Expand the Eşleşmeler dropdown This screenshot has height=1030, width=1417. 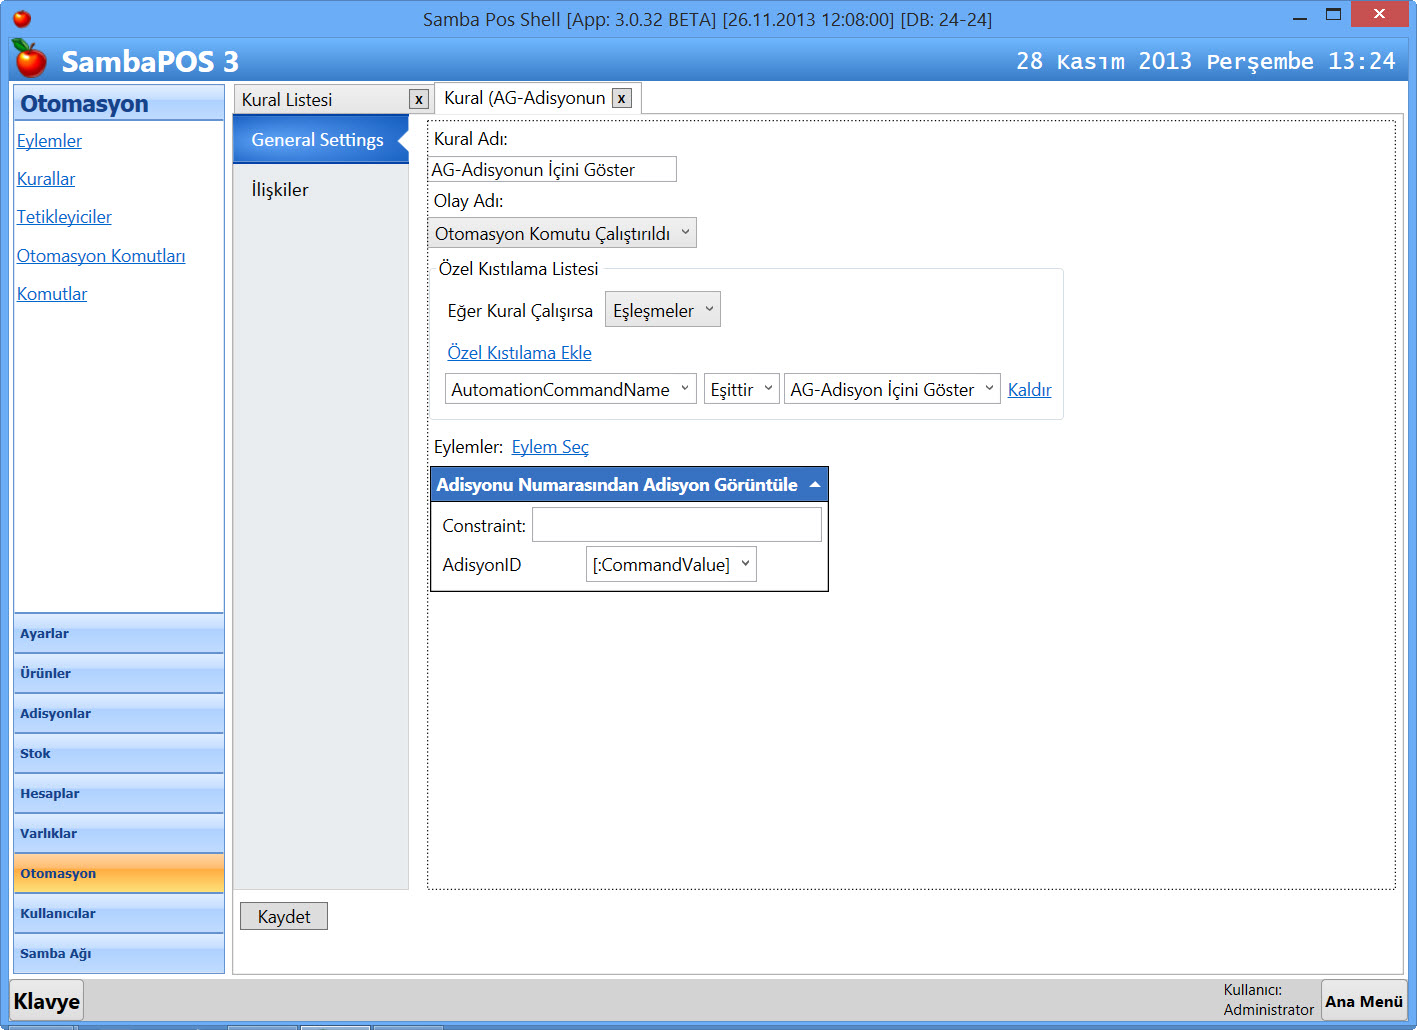pos(662,311)
